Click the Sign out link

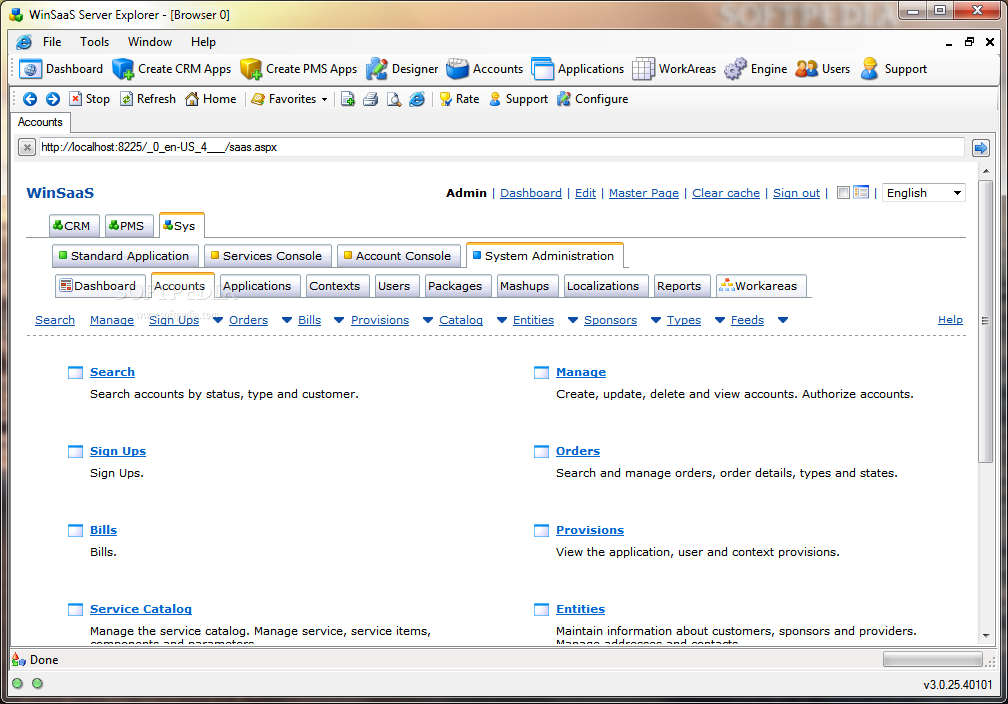point(796,193)
